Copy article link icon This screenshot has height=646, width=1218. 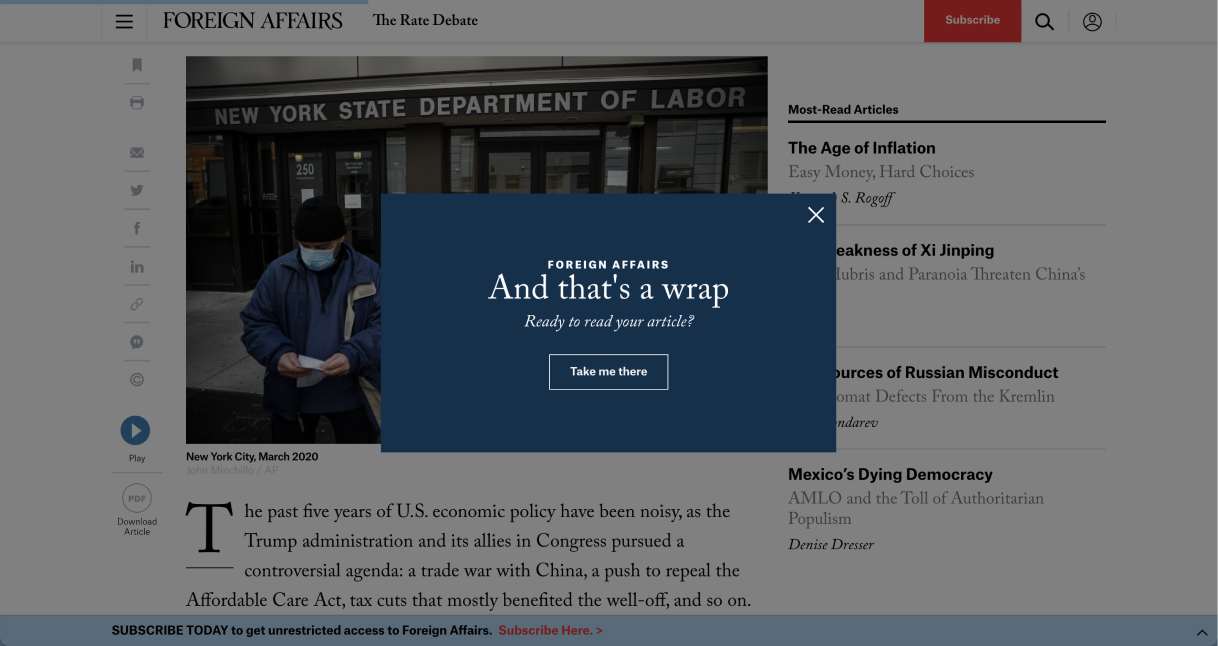click(137, 304)
